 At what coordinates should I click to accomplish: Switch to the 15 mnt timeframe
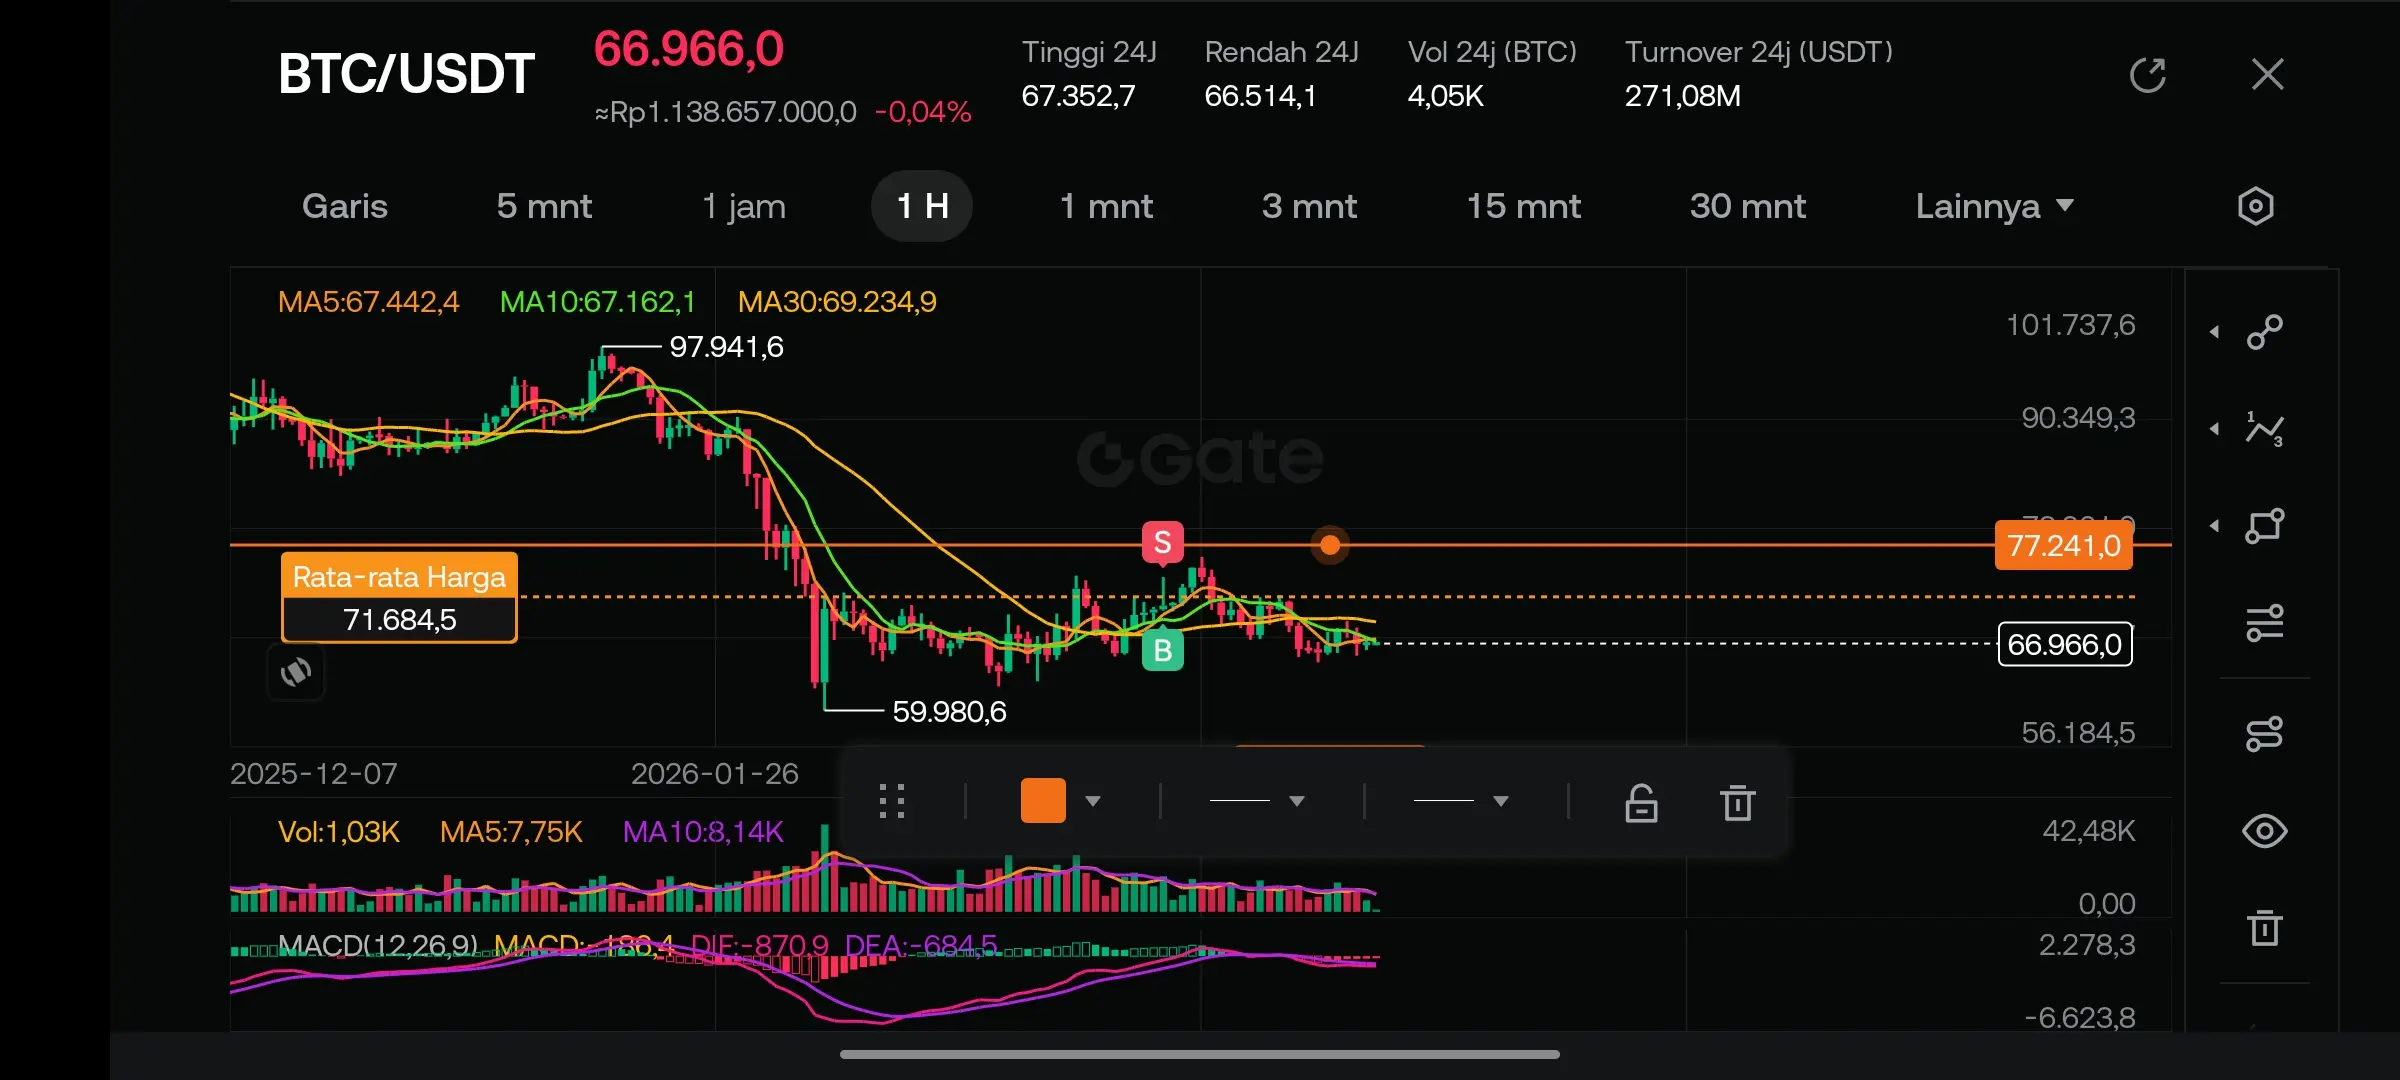tap(1523, 206)
